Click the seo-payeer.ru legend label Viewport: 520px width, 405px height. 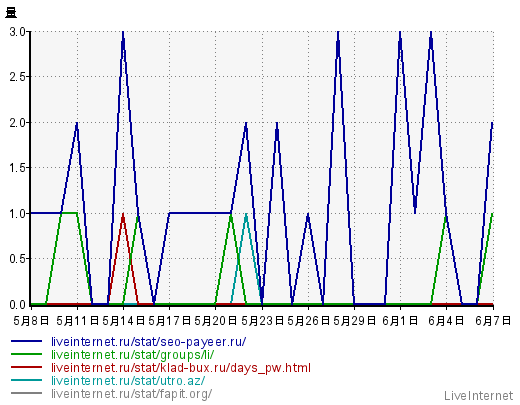tap(149, 342)
